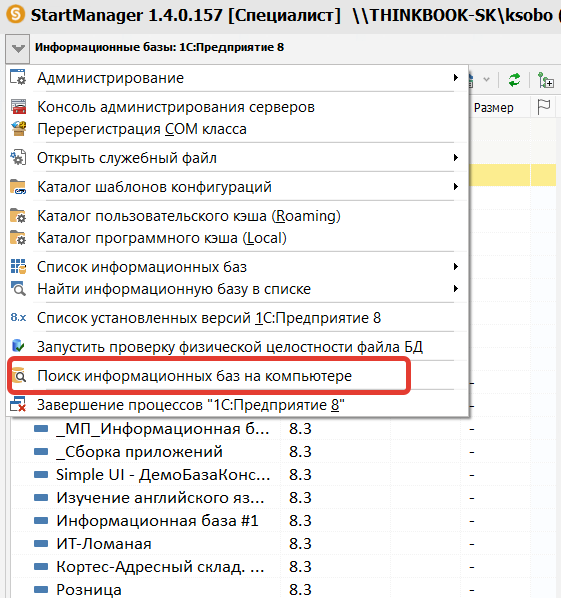
Task: Select Запустить проверку физической целостности файла БД
Action: [x=236, y=347]
